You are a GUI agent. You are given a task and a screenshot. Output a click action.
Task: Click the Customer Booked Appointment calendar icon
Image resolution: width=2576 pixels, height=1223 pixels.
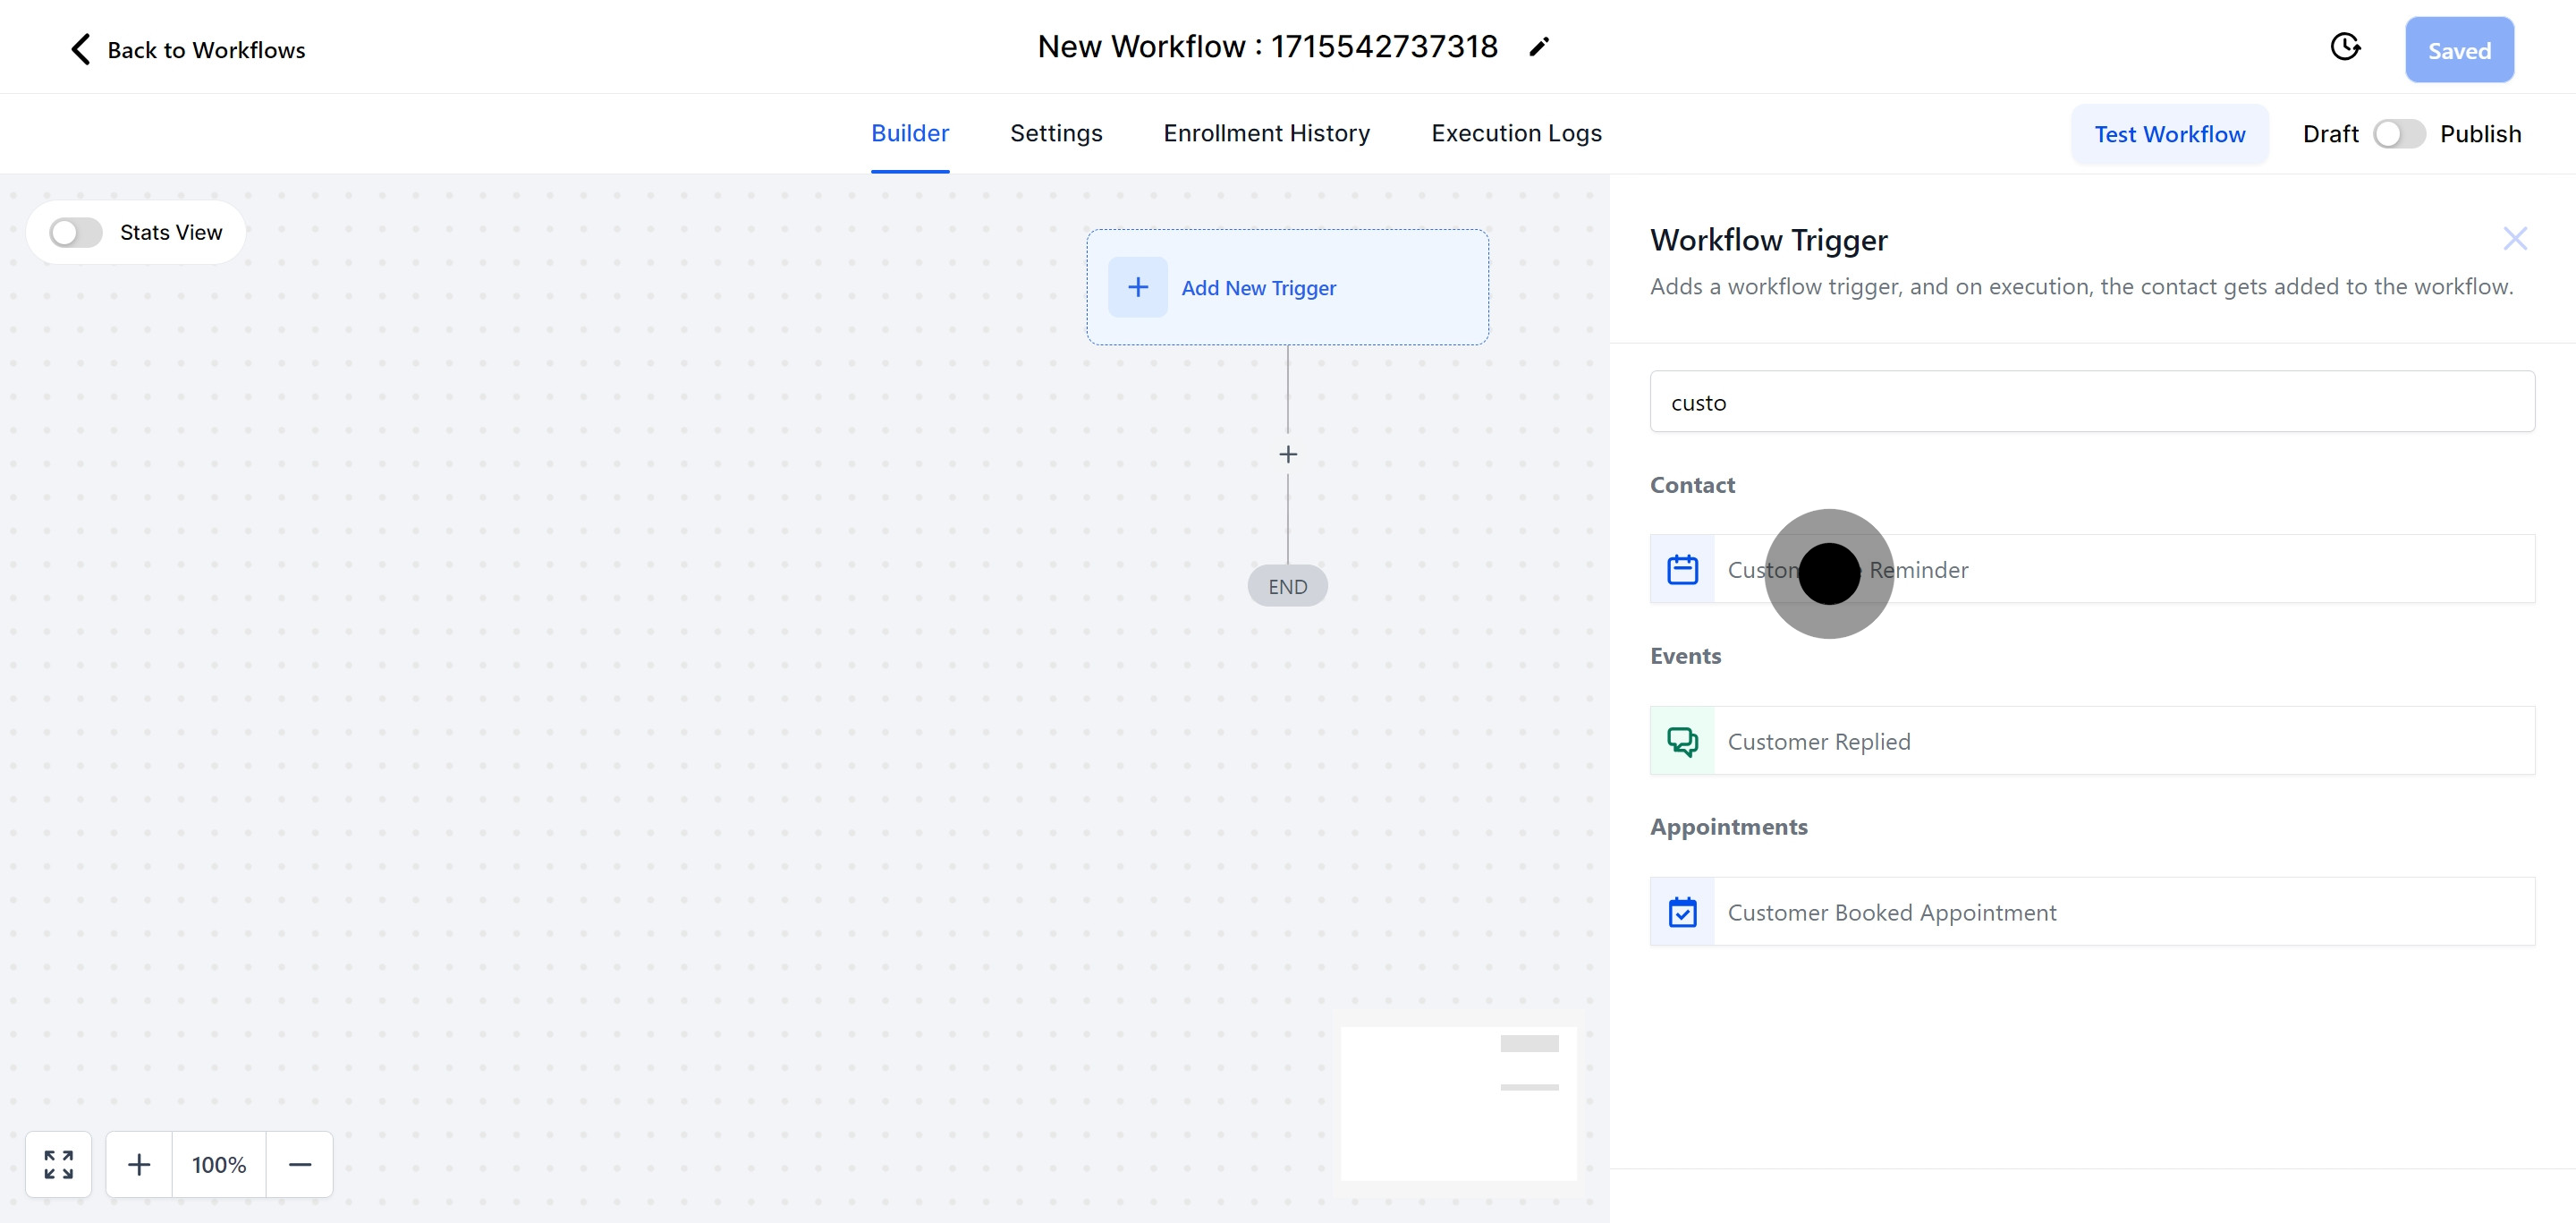1682,912
